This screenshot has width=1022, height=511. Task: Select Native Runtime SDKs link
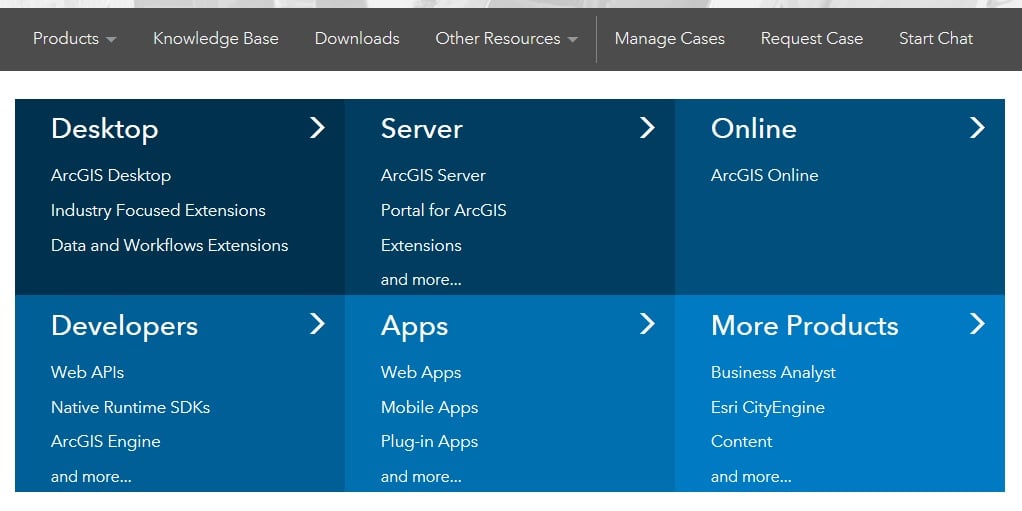130,407
